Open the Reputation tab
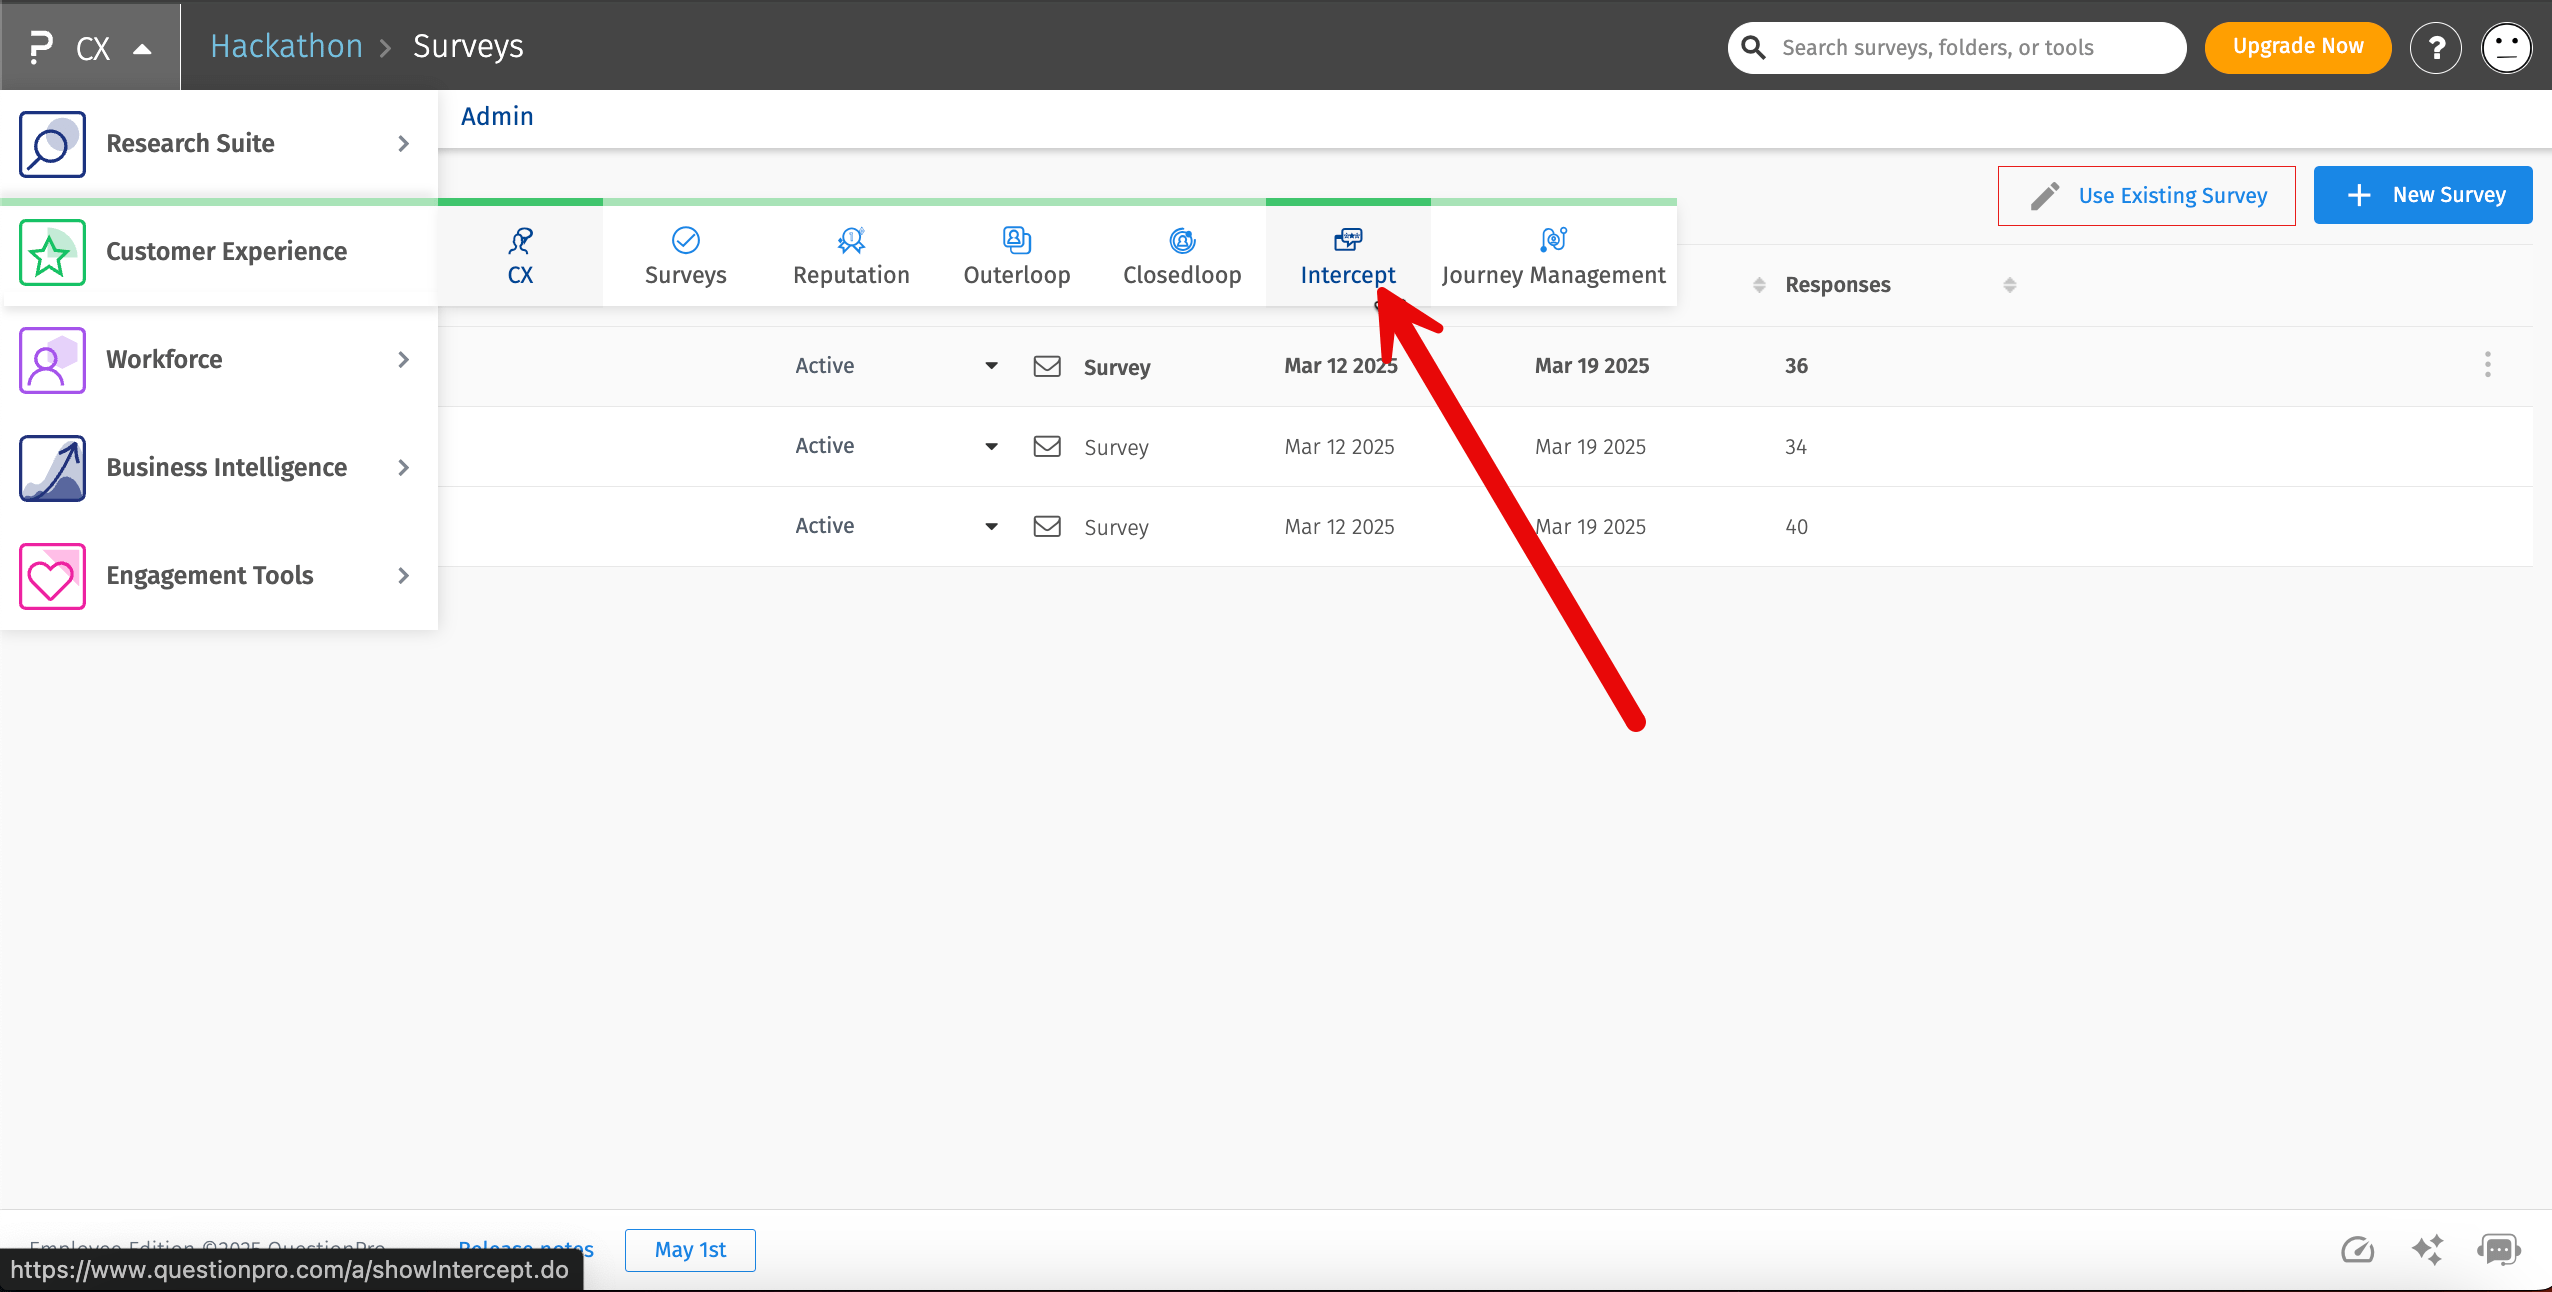Viewport: 2552px width, 1292px height. (851, 256)
